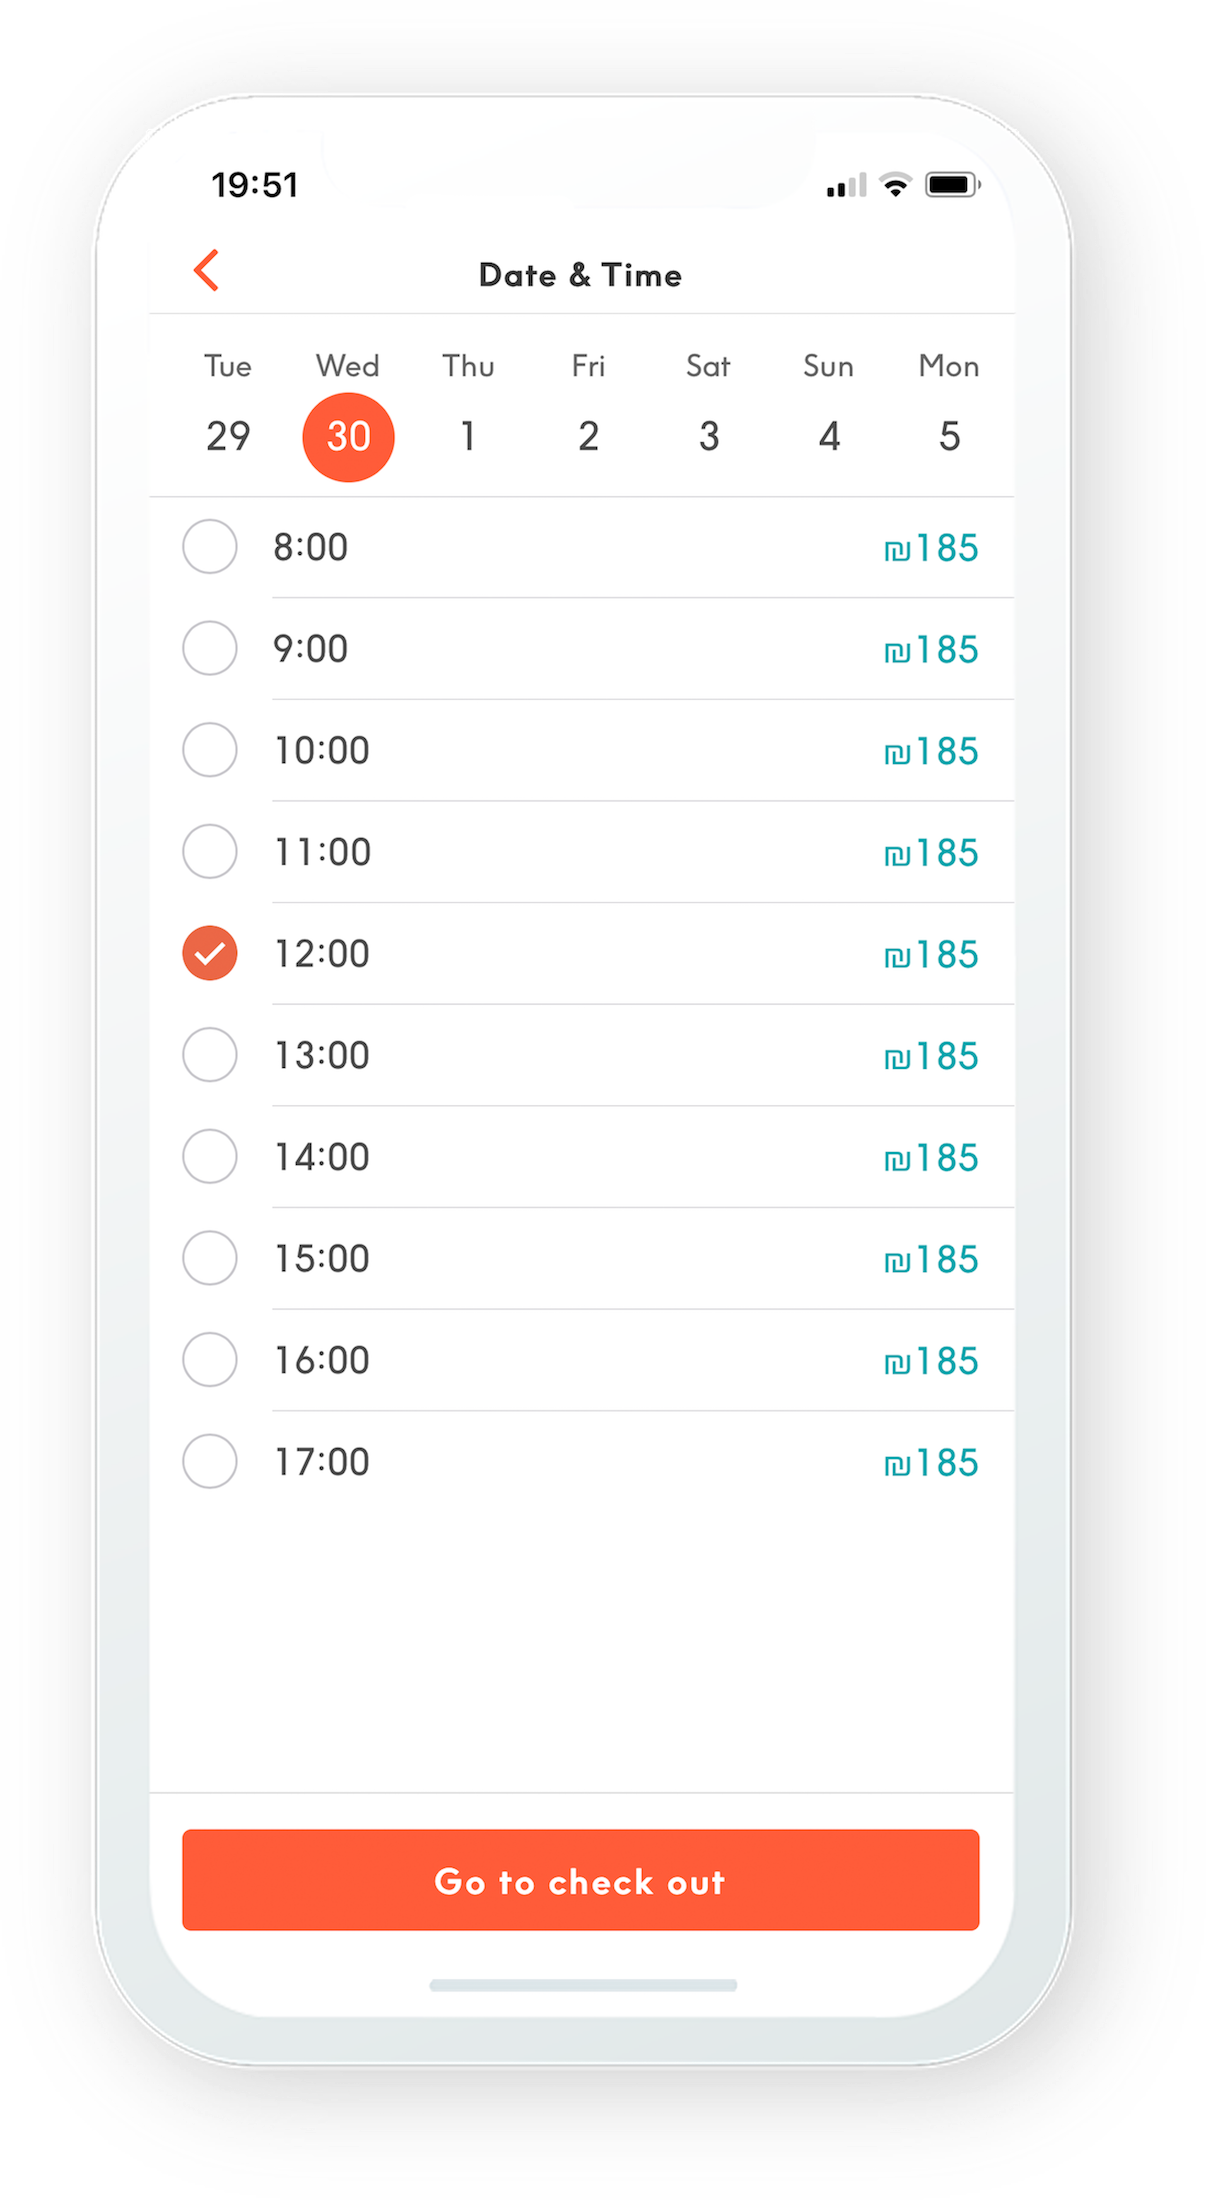1206x2200 pixels.
Task: Choose the 15:00 radio button
Action: 210,1258
